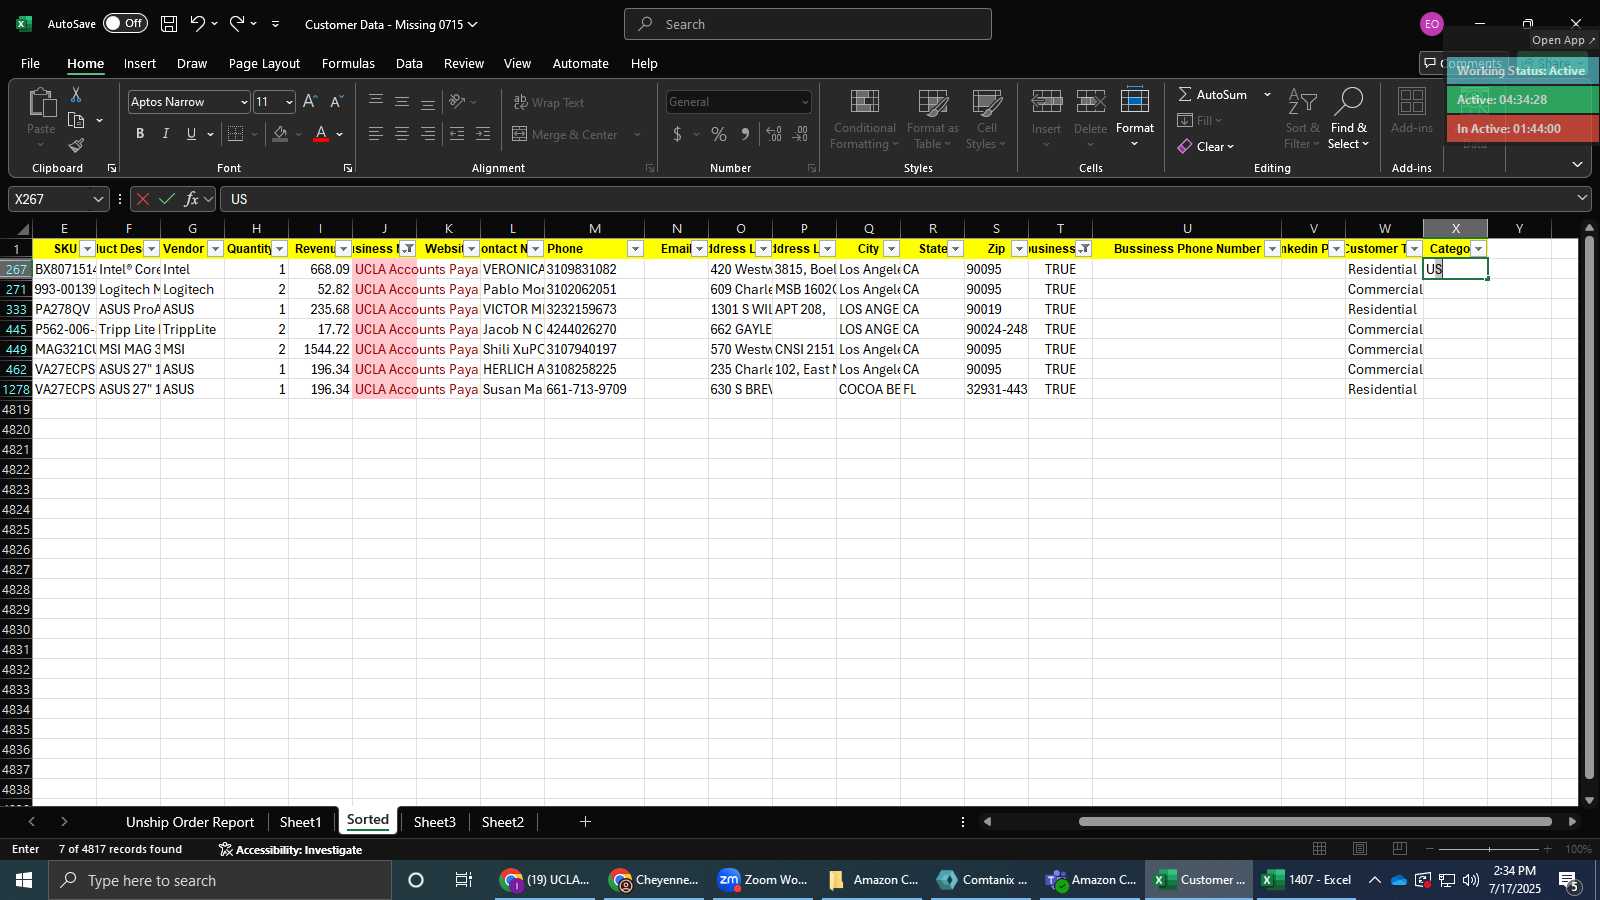
Task: Click Align Left icon
Action: (376, 134)
